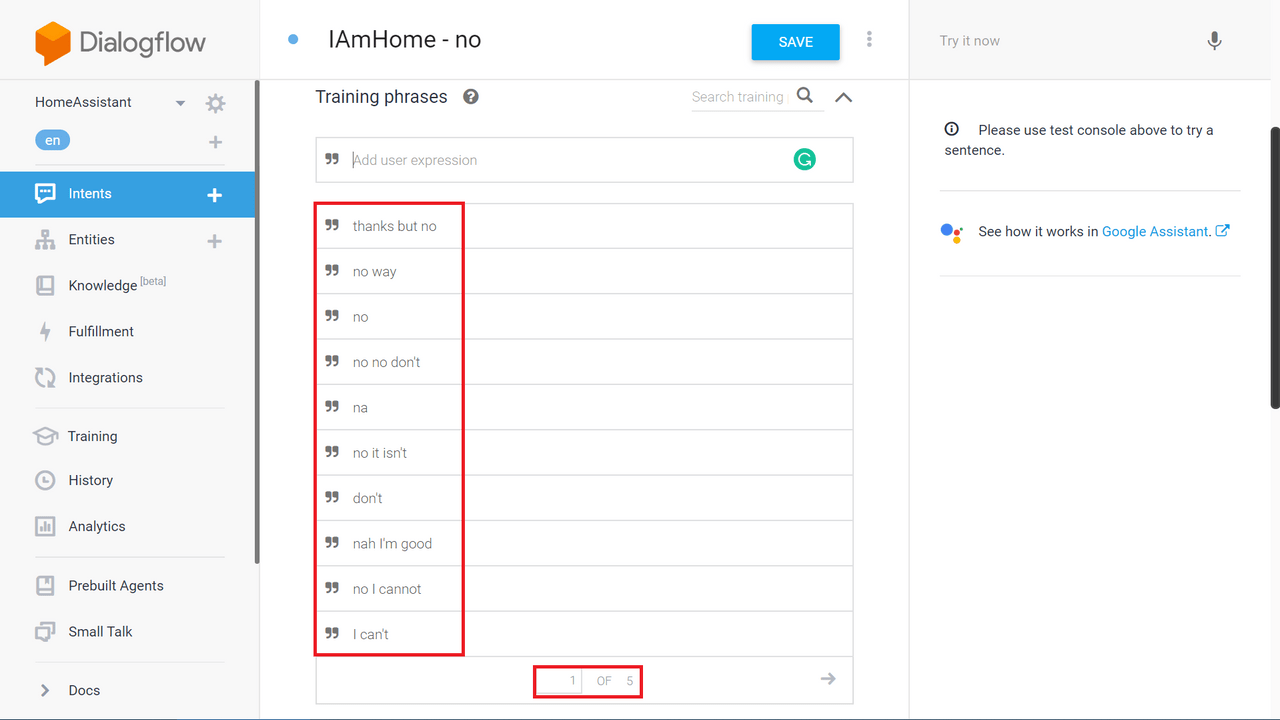Add a new language with plus icon
The height and width of the screenshot is (720, 1280).
pyautogui.click(x=215, y=142)
